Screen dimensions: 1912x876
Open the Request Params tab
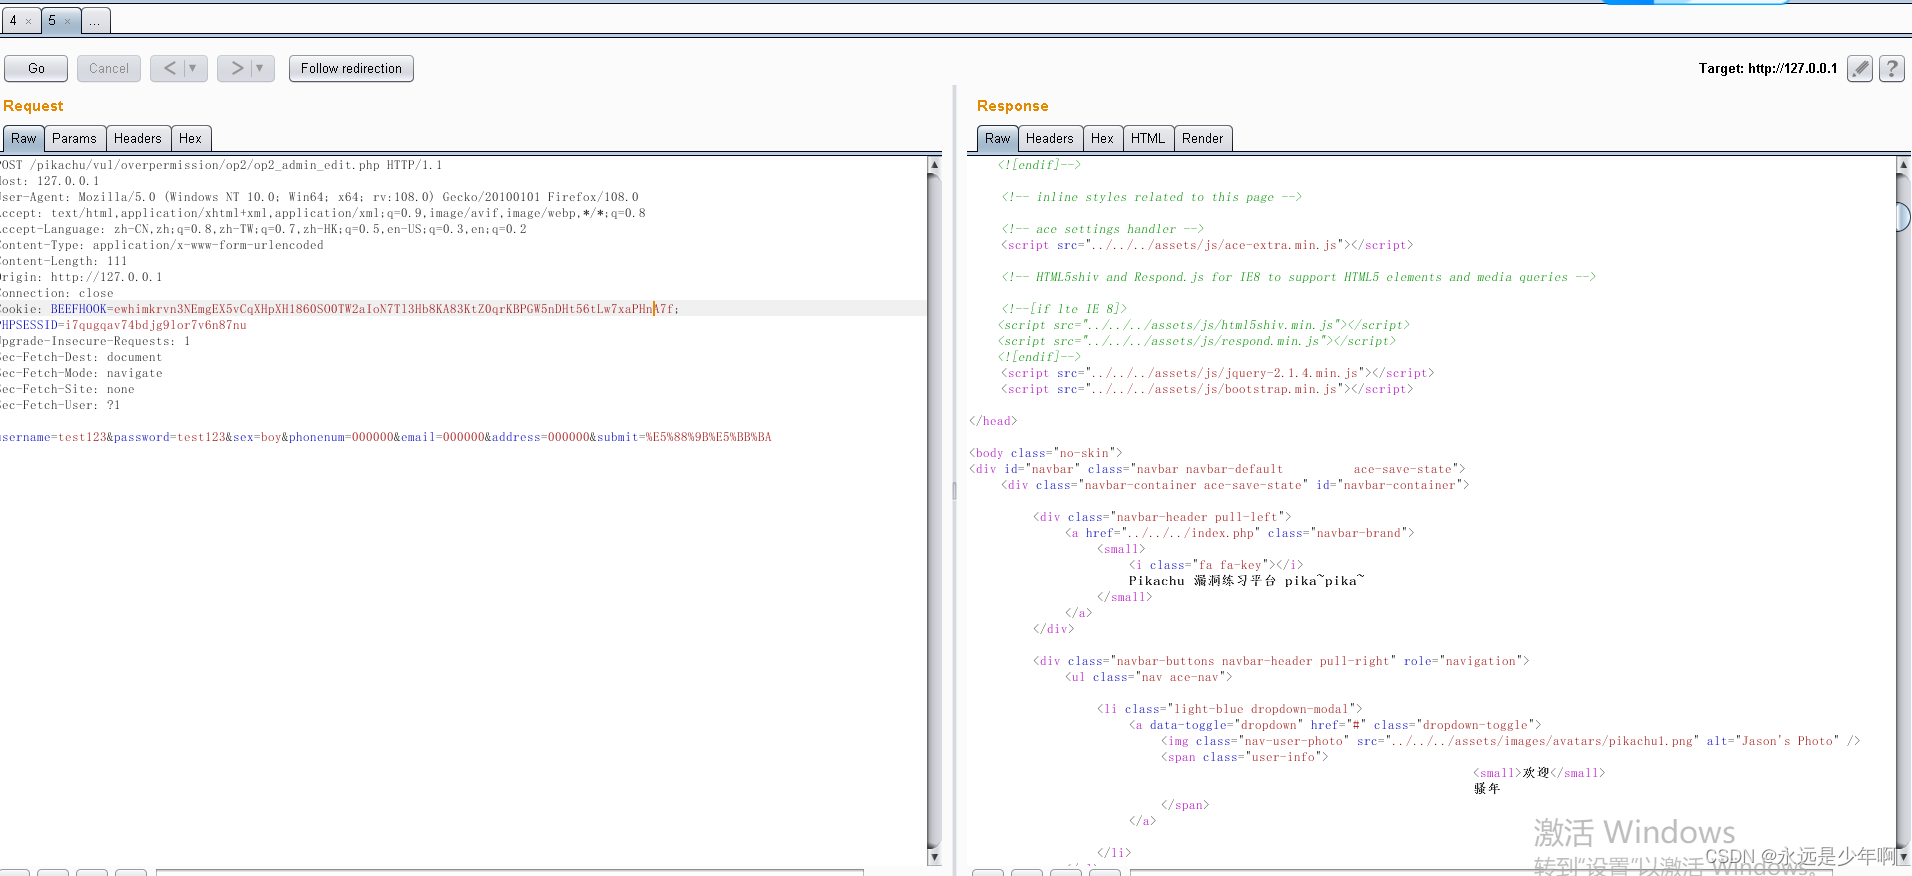[x=75, y=139]
